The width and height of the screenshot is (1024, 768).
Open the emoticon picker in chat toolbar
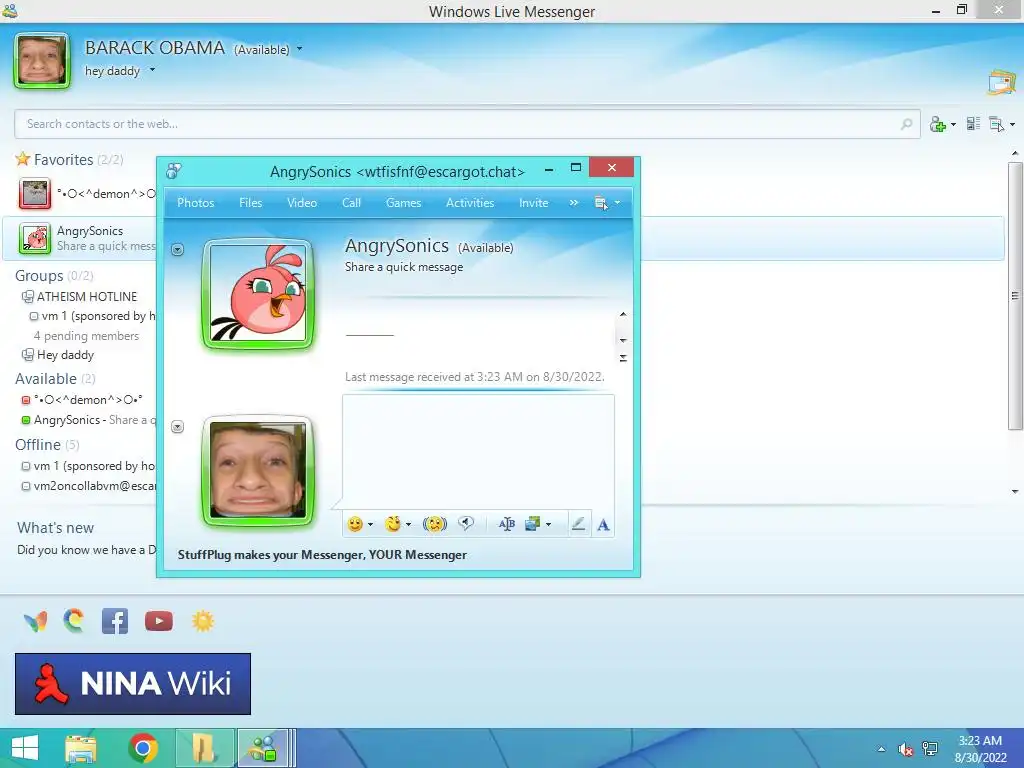pos(355,524)
